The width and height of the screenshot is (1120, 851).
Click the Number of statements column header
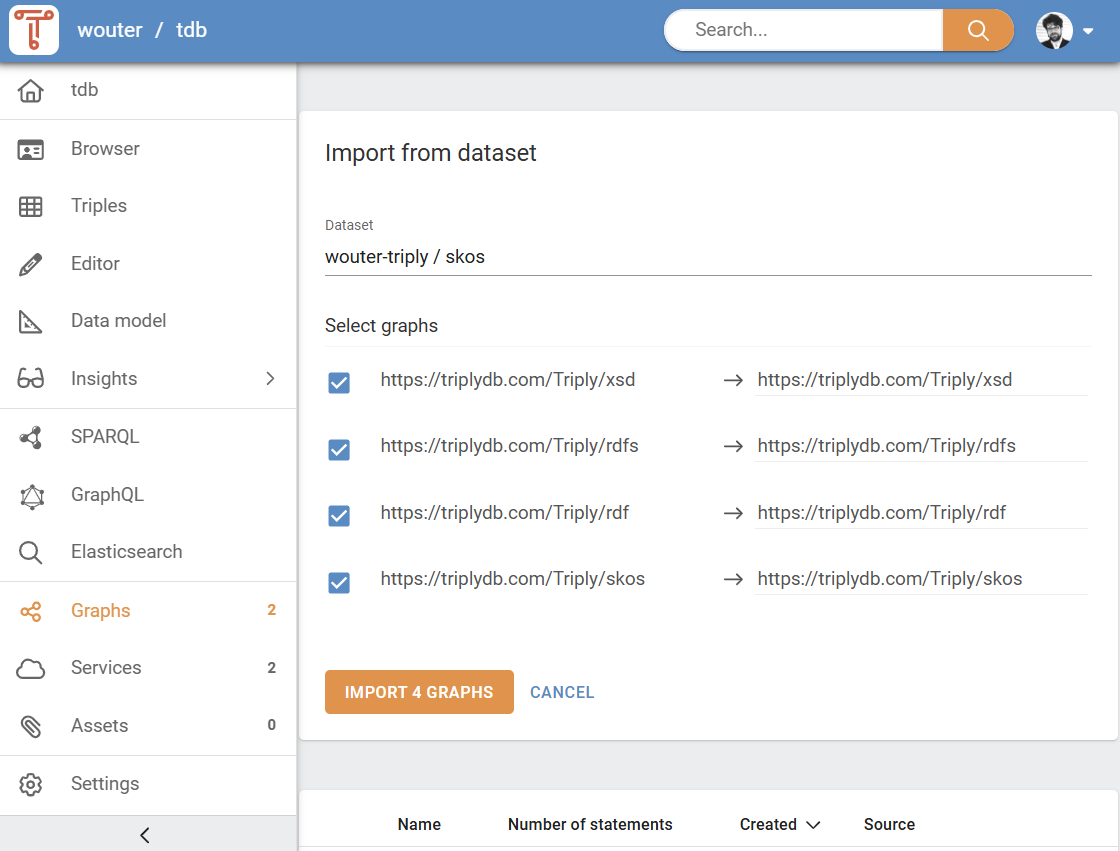pyautogui.click(x=590, y=825)
